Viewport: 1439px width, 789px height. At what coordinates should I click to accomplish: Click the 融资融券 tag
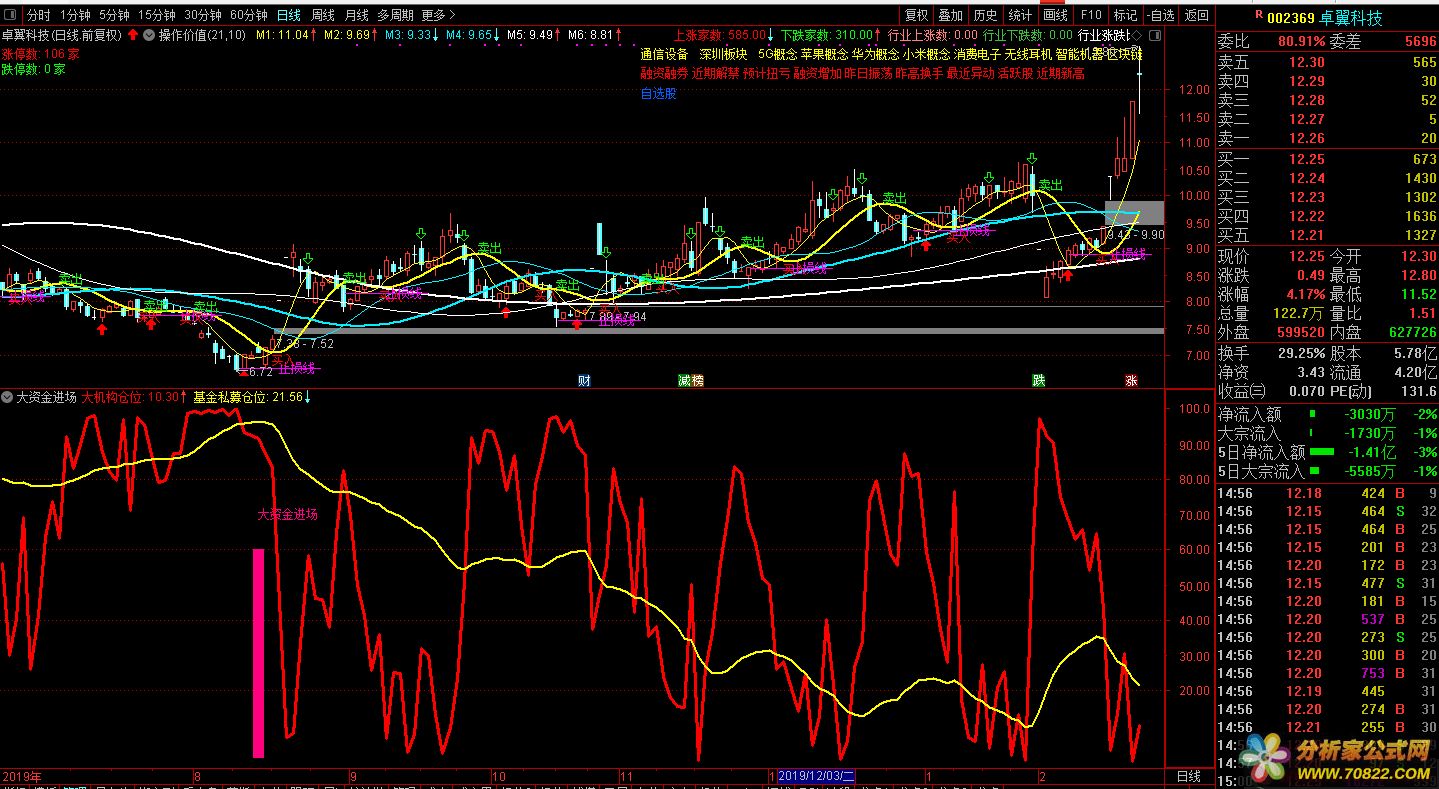[x=664, y=74]
